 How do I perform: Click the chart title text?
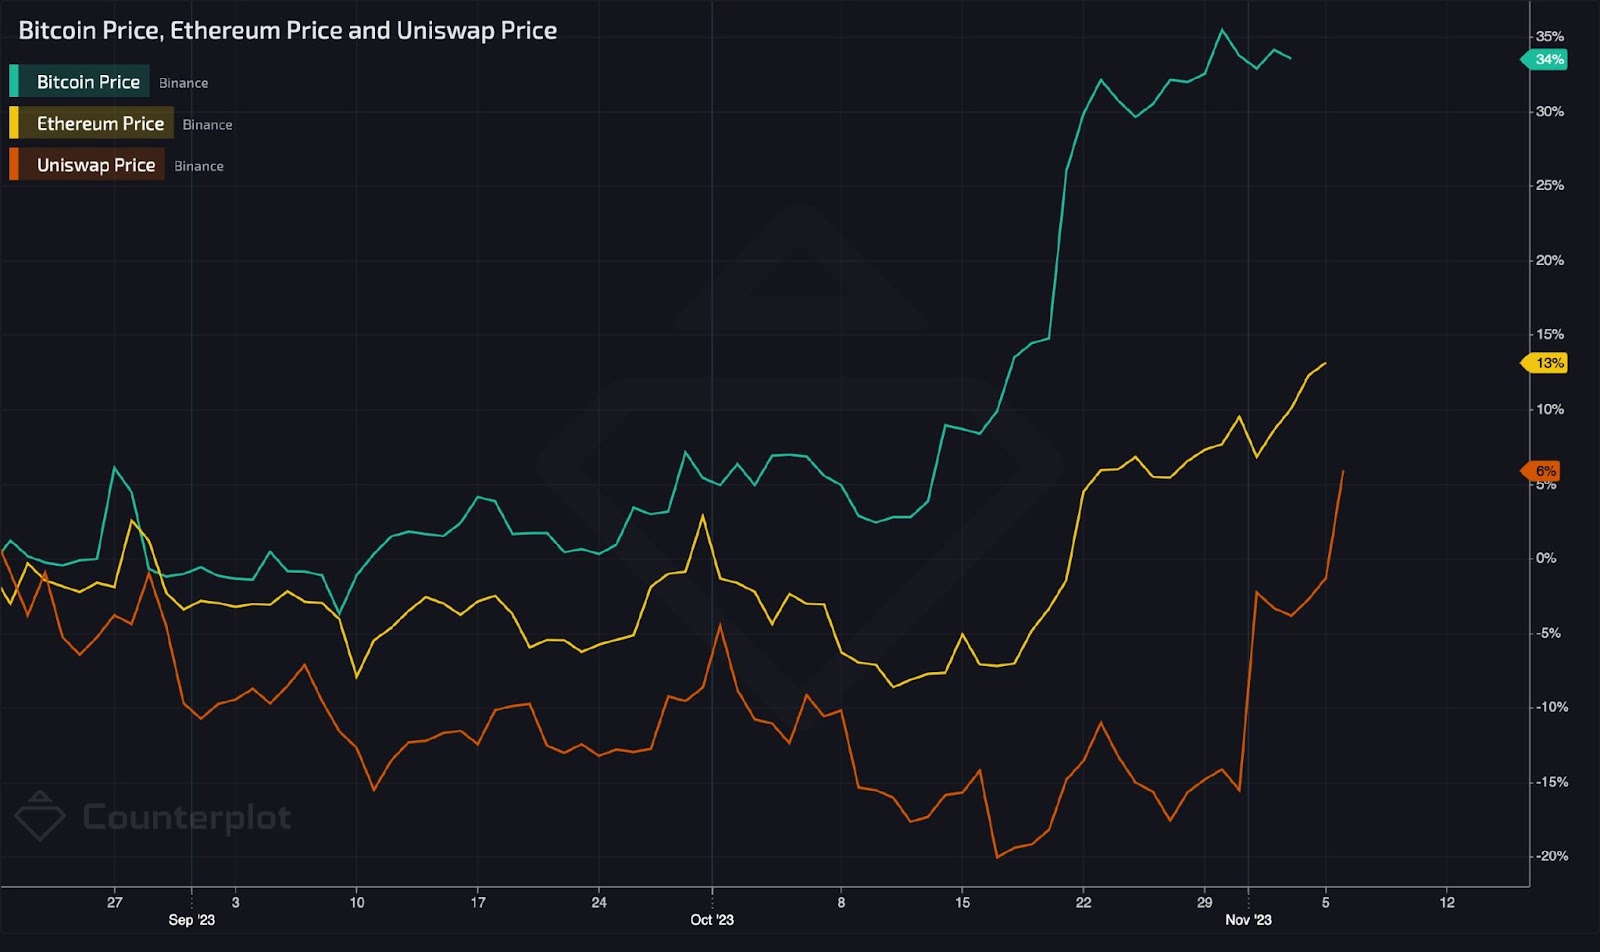pyautogui.click(x=287, y=31)
